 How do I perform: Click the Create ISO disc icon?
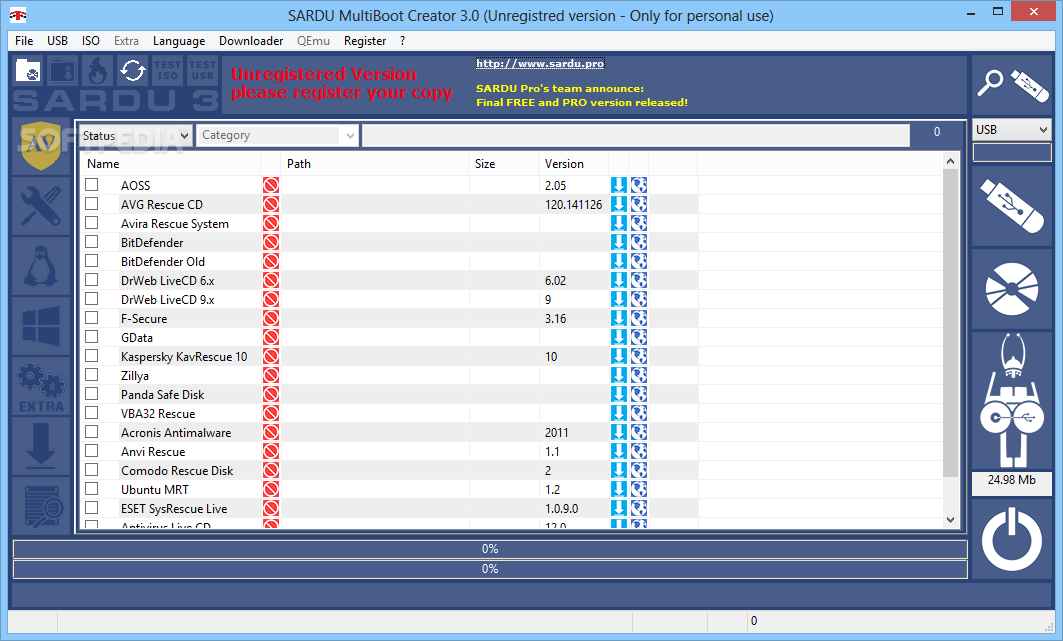pyautogui.click(x=1011, y=289)
